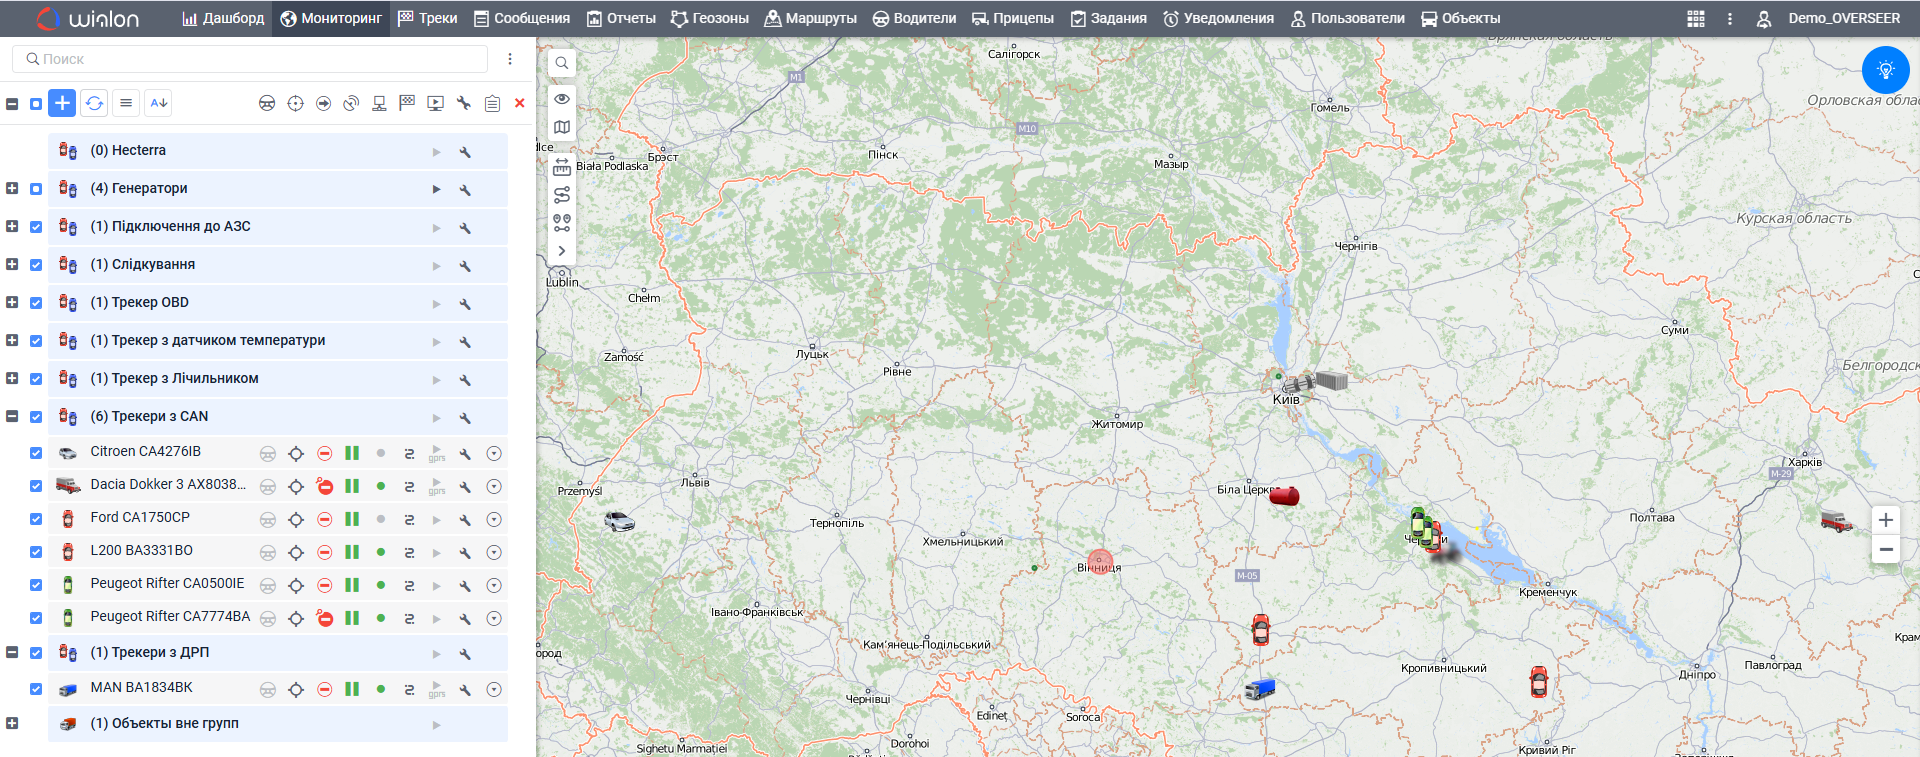Click the map layers icon on map toolbar
This screenshot has width=1920, height=757.
[562, 127]
